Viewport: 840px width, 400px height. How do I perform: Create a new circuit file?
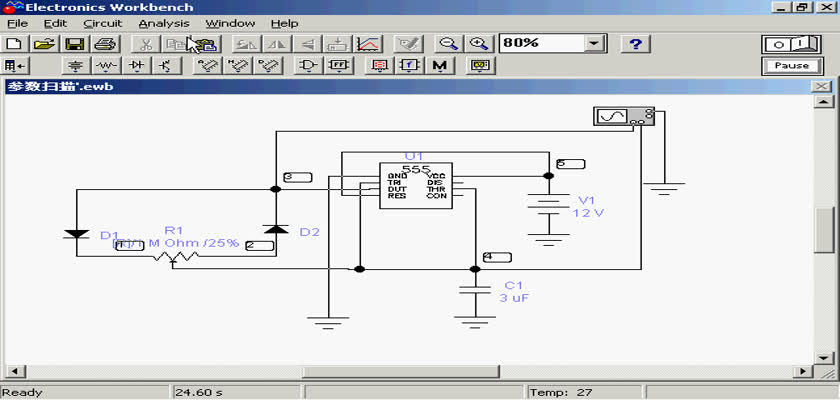16,43
